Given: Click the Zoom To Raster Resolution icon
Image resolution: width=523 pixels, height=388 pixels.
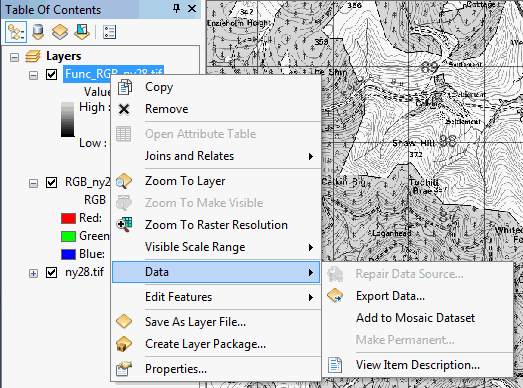Looking at the screenshot, I should (x=124, y=225).
